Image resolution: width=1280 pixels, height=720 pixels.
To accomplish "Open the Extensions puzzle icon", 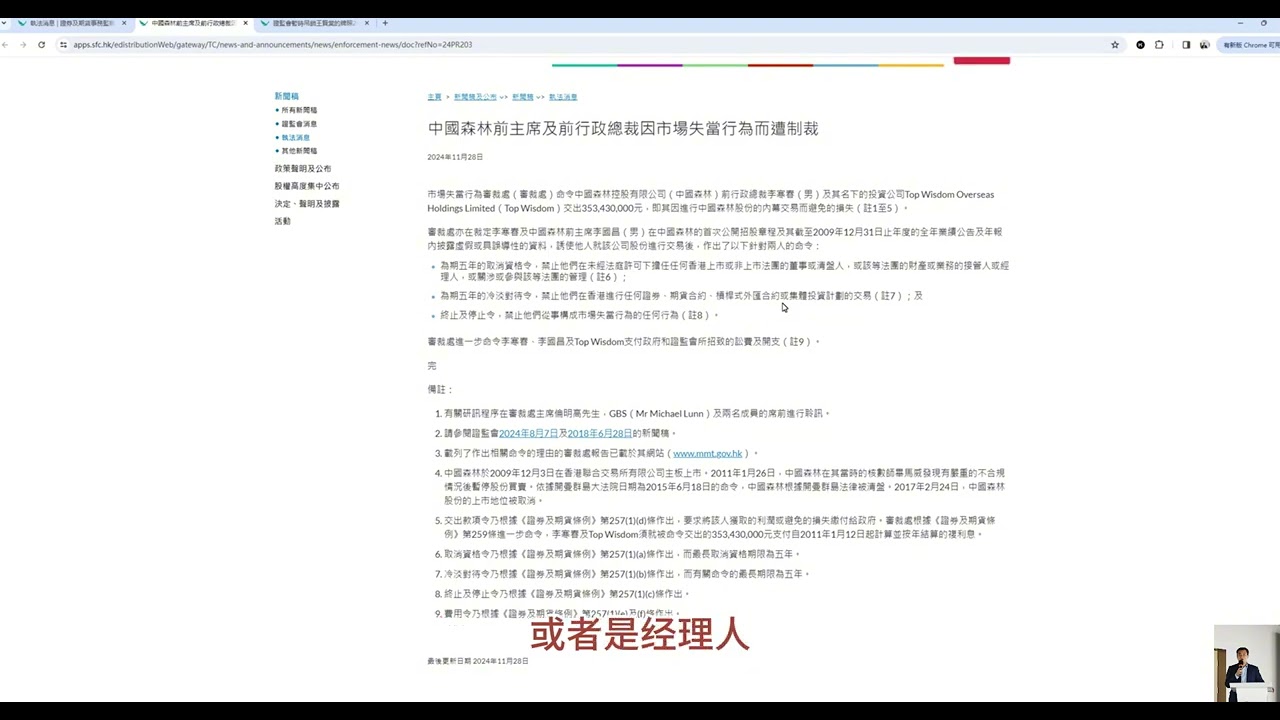I will pos(1159,45).
